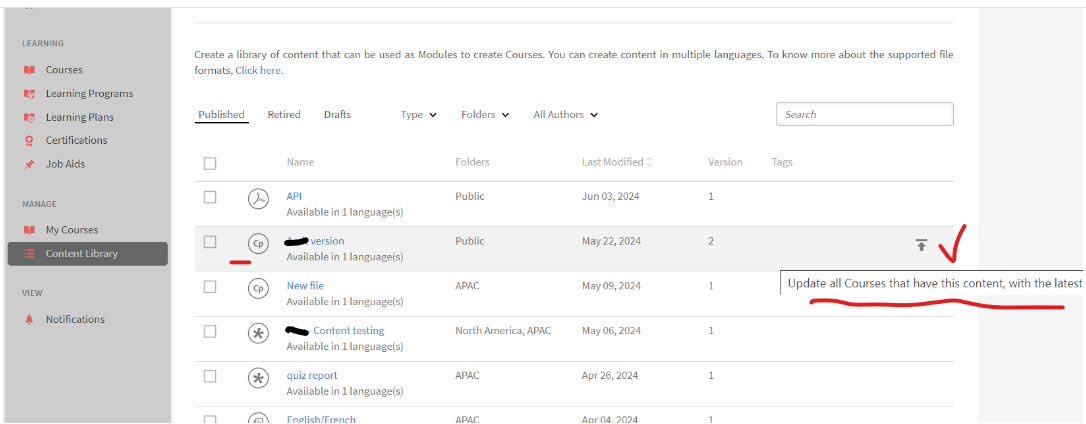Image resolution: width=1086 pixels, height=424 pixels.
Task: Expand the All Authors dropdown
Action: click(x=565, y=115)
